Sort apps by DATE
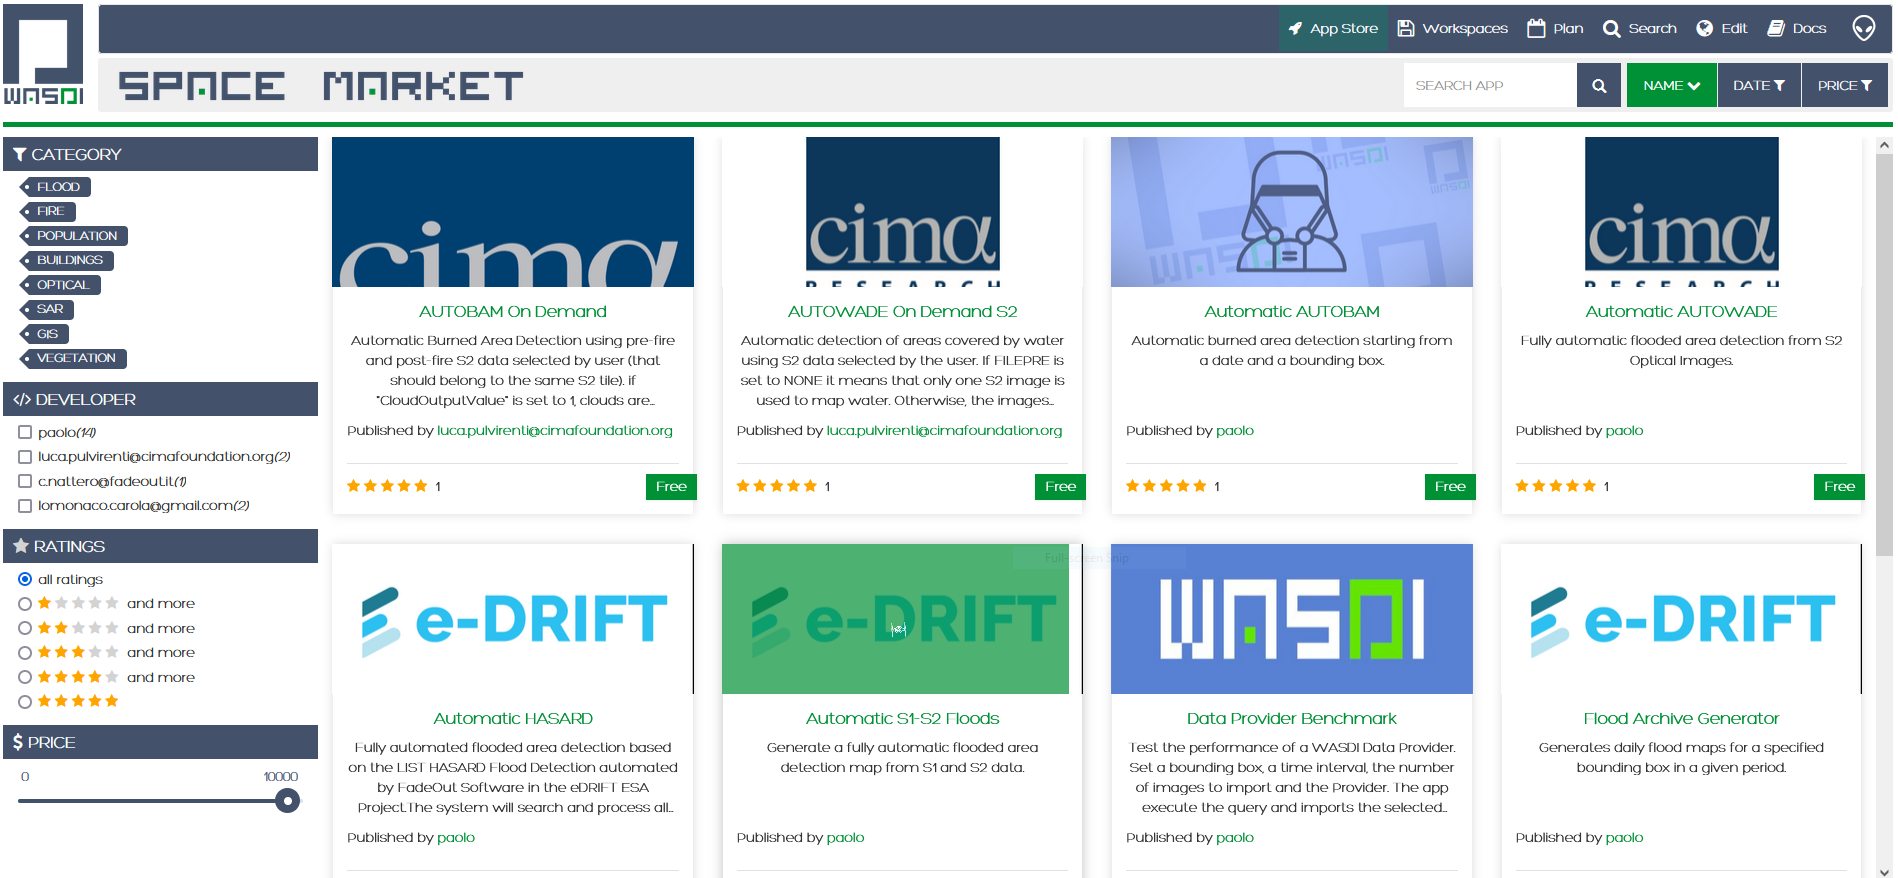1898x878 pixels. [1759, 85]
